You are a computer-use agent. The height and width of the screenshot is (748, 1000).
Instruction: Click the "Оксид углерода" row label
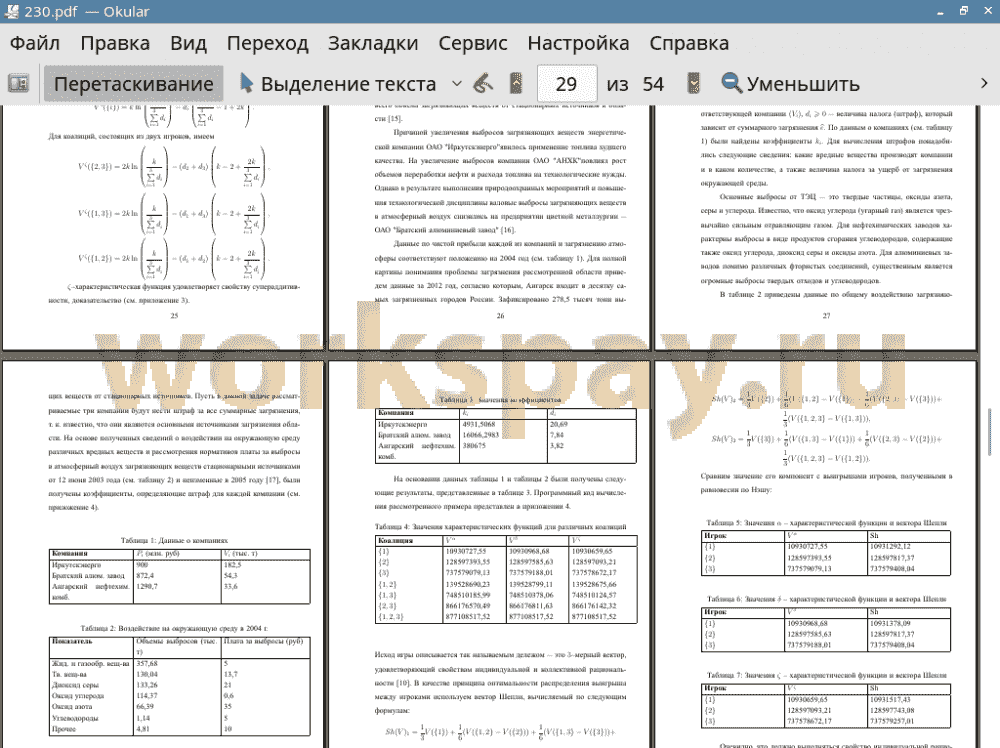(x=78, y=696)
